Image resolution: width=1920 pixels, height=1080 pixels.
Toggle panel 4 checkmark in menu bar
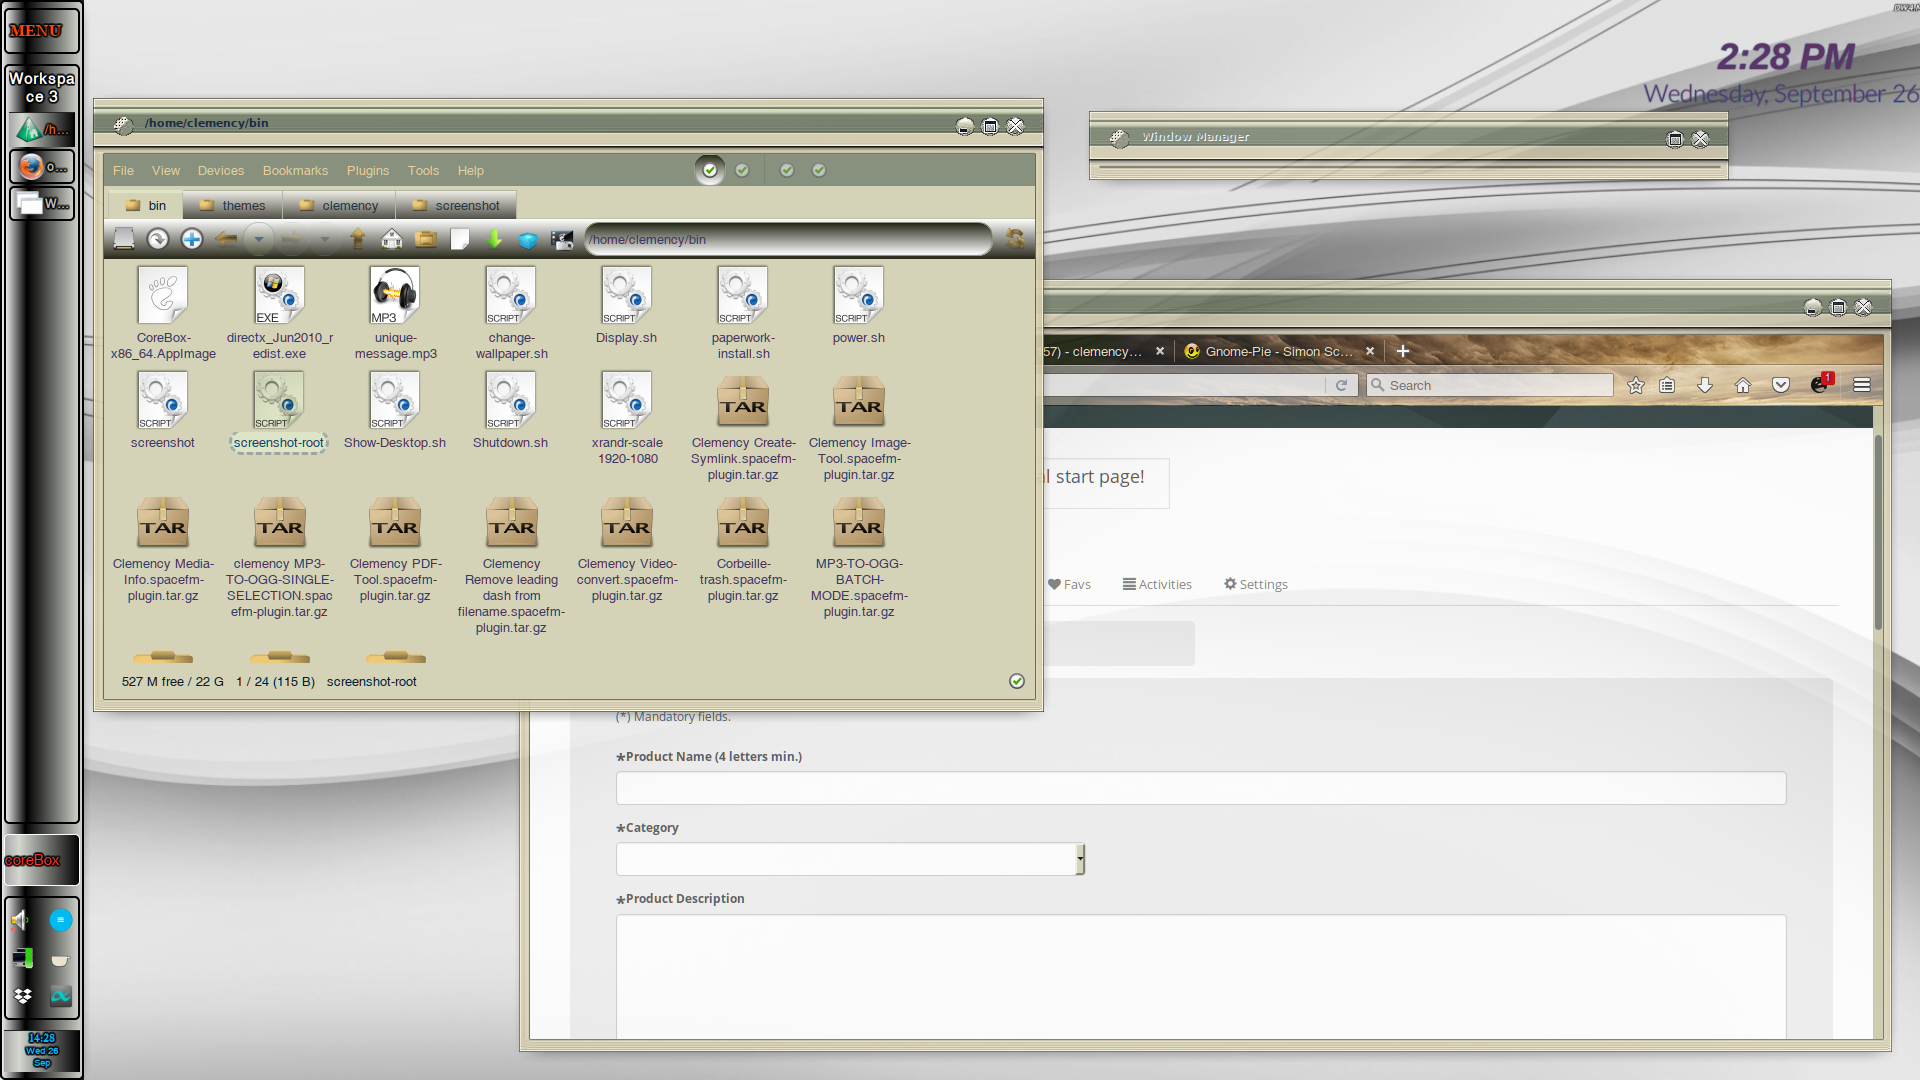click(x=819, y=170)
